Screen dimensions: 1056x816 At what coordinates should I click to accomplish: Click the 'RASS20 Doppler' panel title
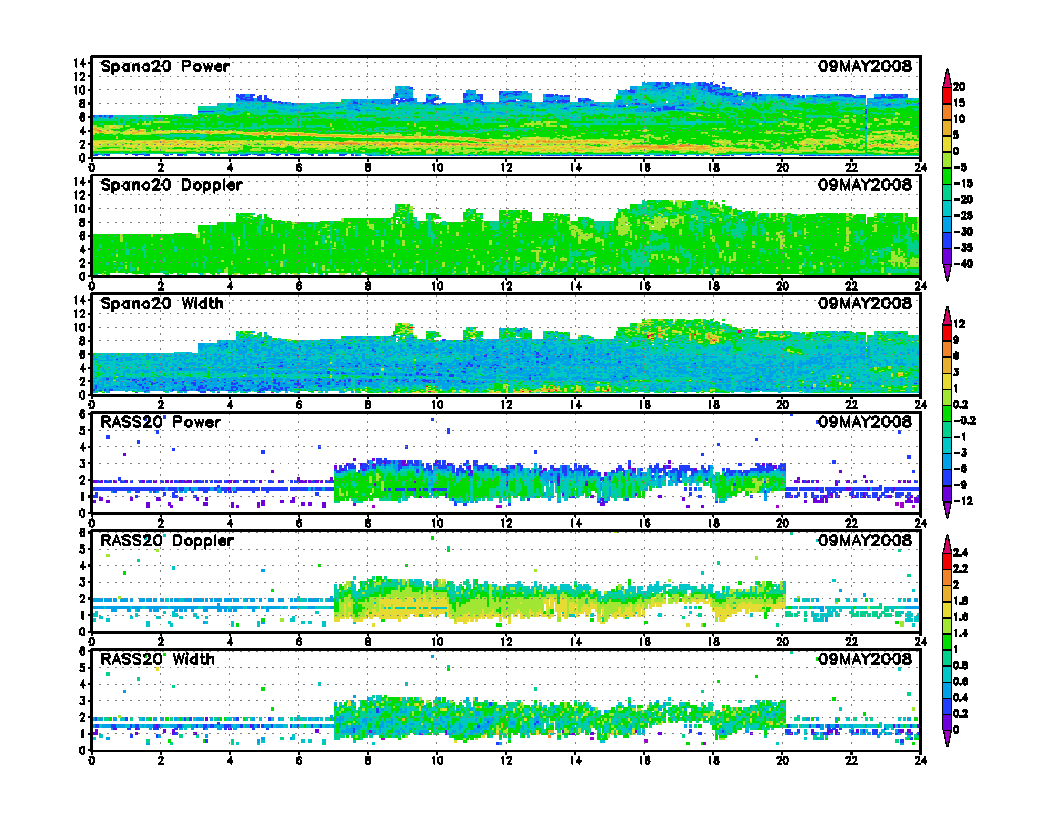tap(167, 541)
